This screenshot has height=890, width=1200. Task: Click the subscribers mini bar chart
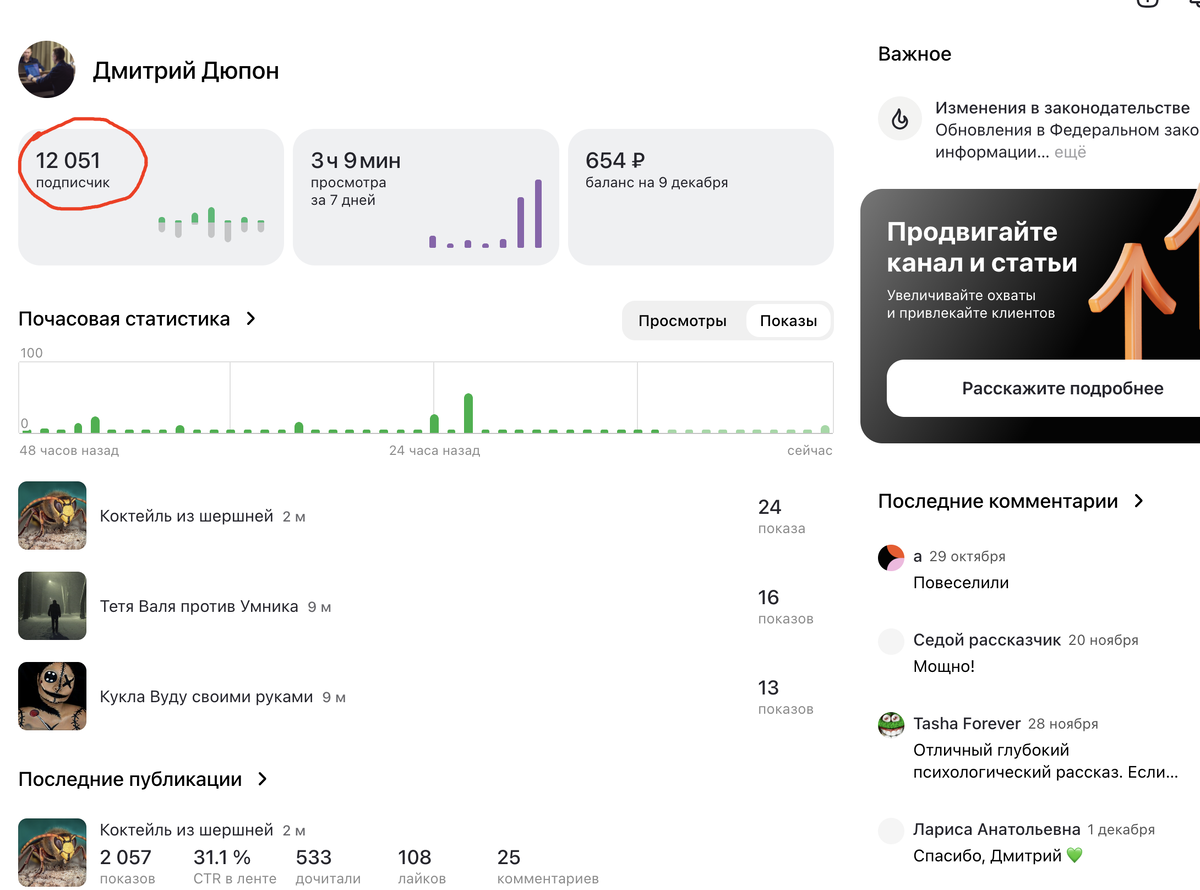[211, 225]
